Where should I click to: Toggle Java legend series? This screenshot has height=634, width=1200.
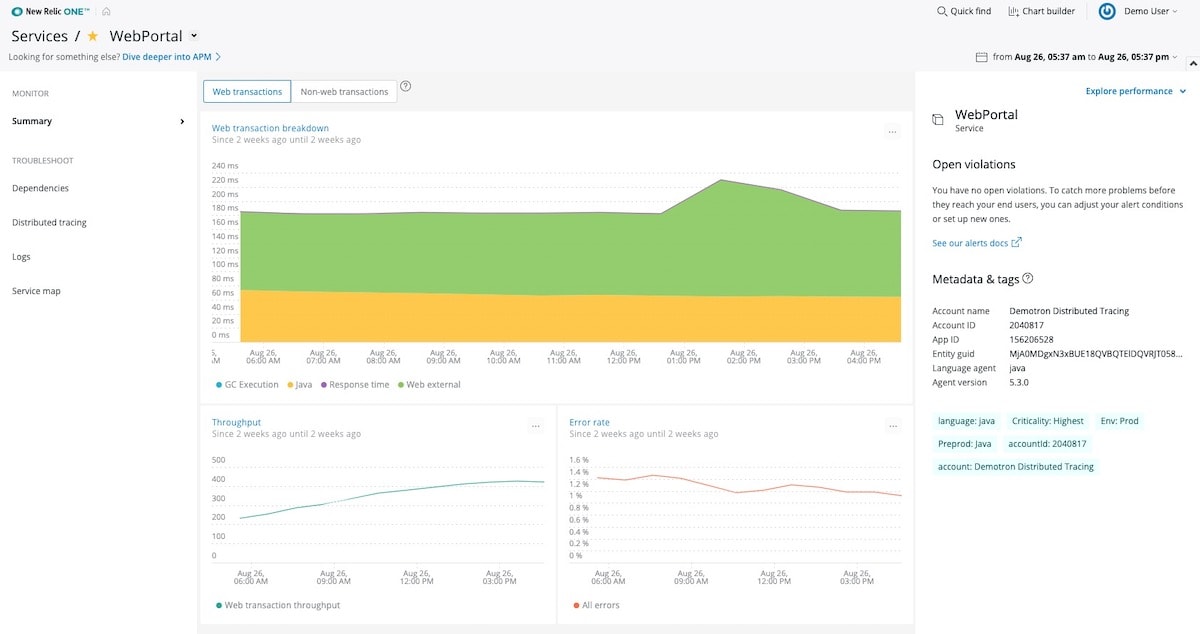[x=300, y=384]
